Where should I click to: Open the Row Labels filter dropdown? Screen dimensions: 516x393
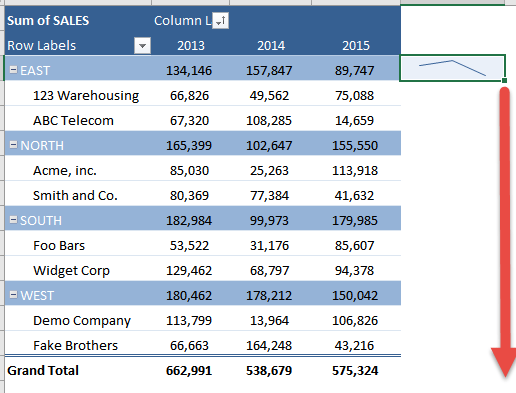(142, 46)
